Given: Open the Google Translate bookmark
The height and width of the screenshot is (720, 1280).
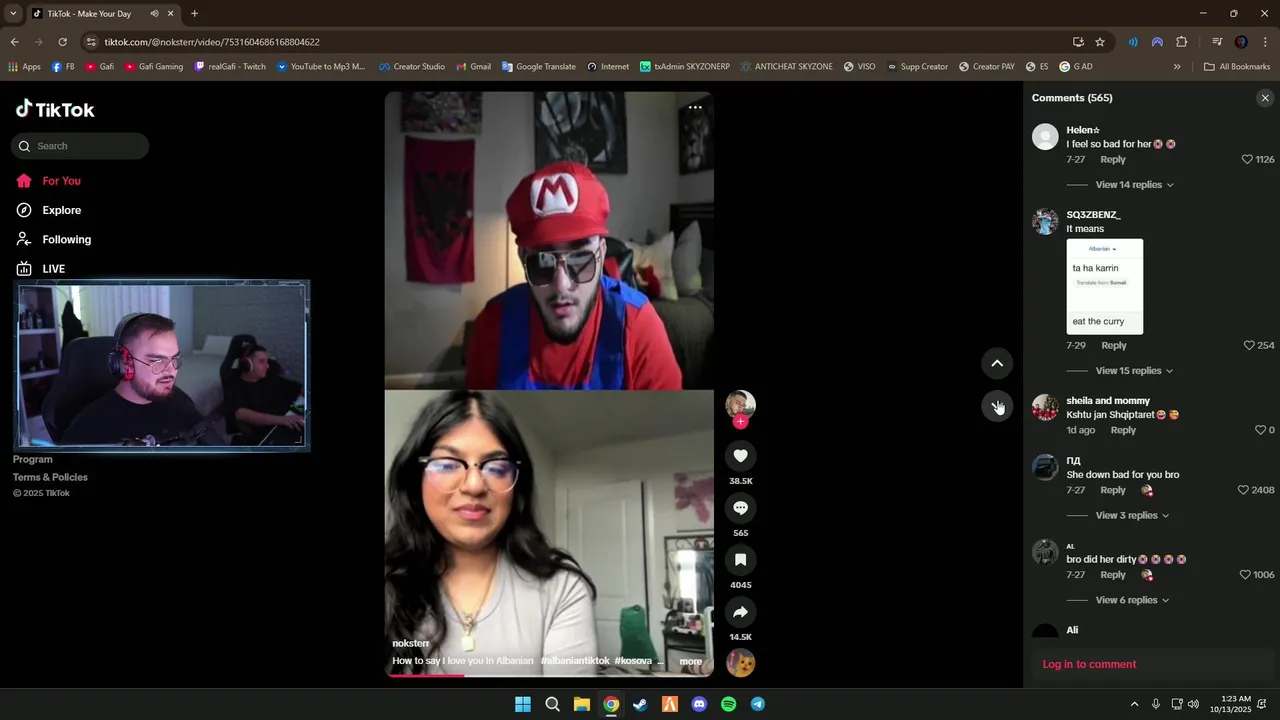Looking at the screenshot, I should click(x=538, y=67).
